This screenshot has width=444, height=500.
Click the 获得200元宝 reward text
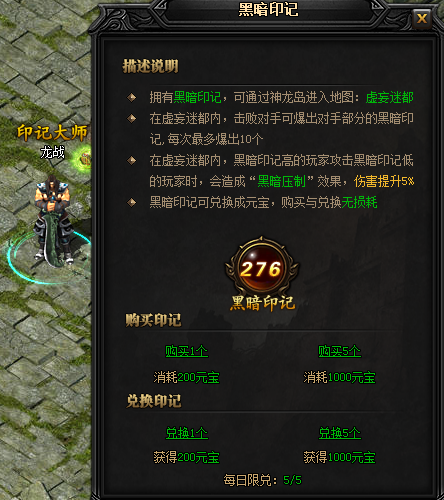coord(186,457)
